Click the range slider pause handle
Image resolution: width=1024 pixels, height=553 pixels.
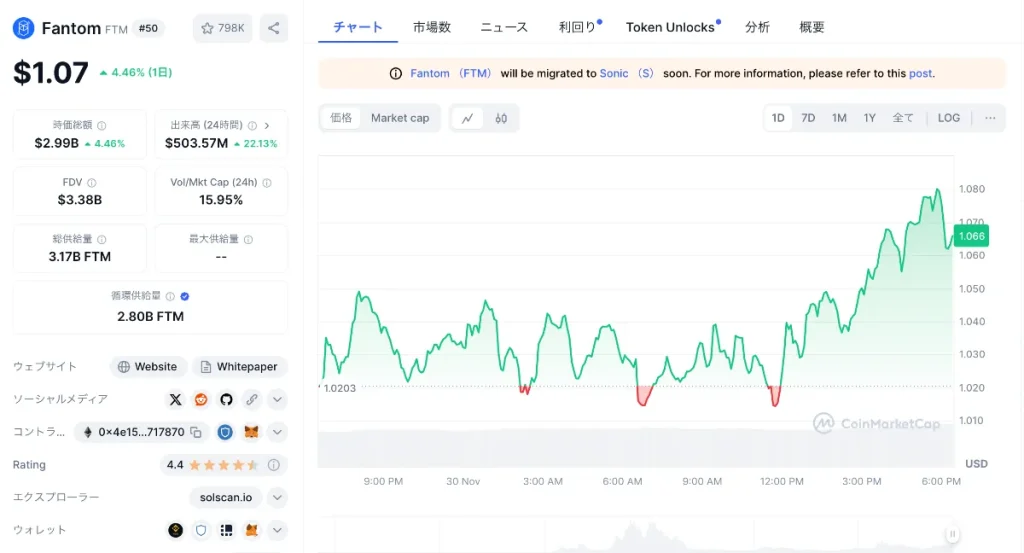pos(952,535)
